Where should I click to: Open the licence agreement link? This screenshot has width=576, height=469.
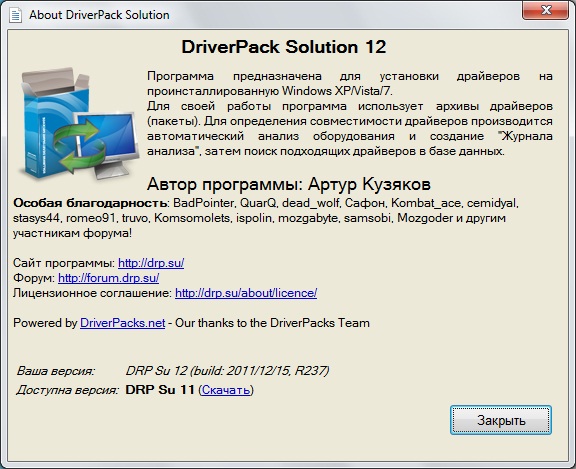[246, 293]
